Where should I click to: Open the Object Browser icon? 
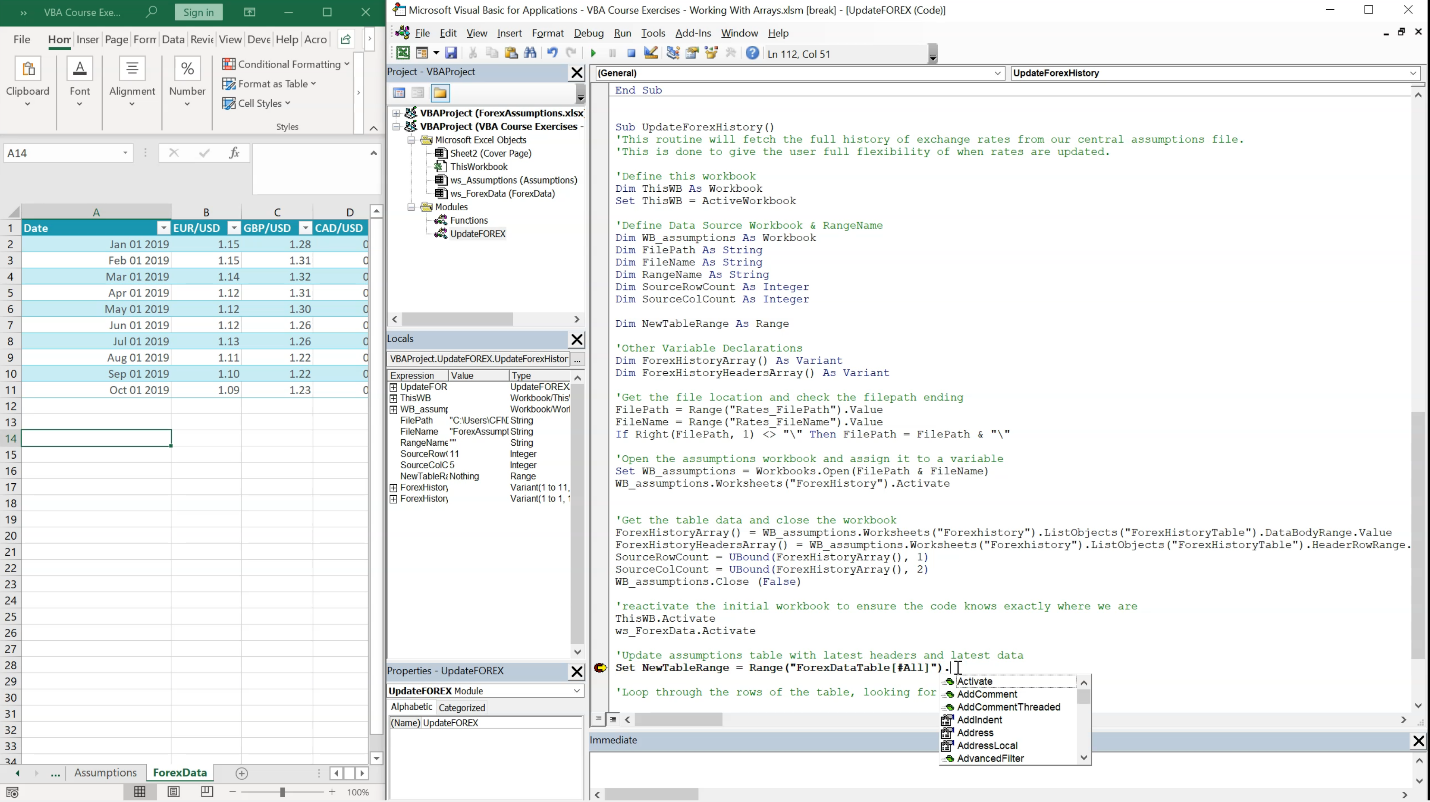711,53
